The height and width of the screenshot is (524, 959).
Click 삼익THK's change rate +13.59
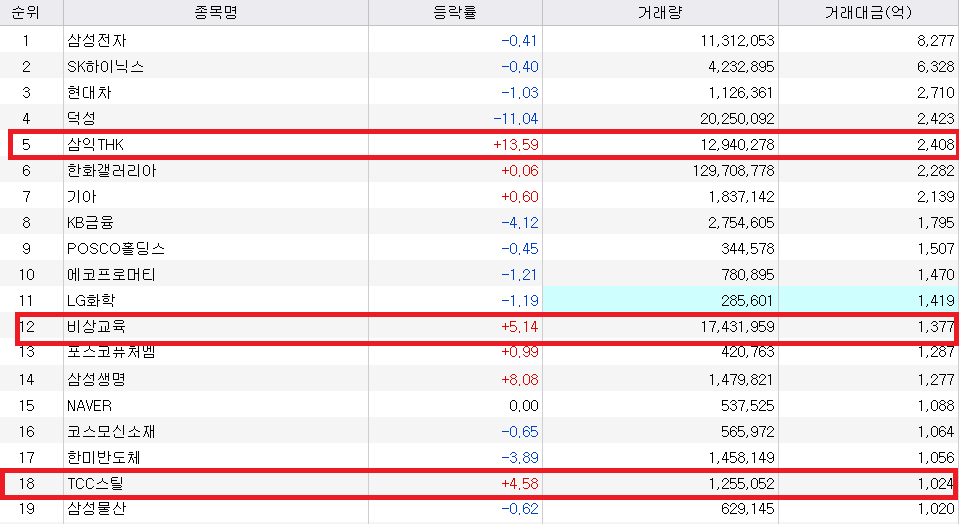pyautogui.click(x=516, y=145)
